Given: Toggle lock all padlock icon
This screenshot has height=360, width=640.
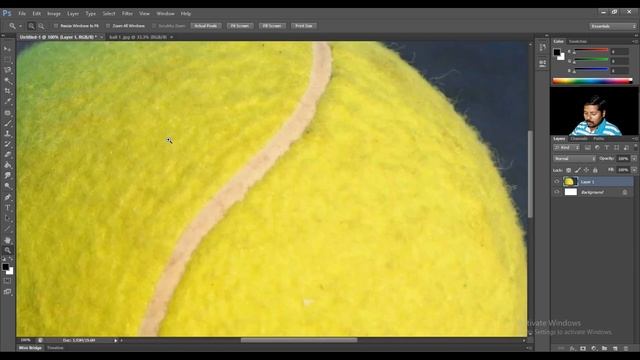Looking at the screenshot, I should point(595,170).
